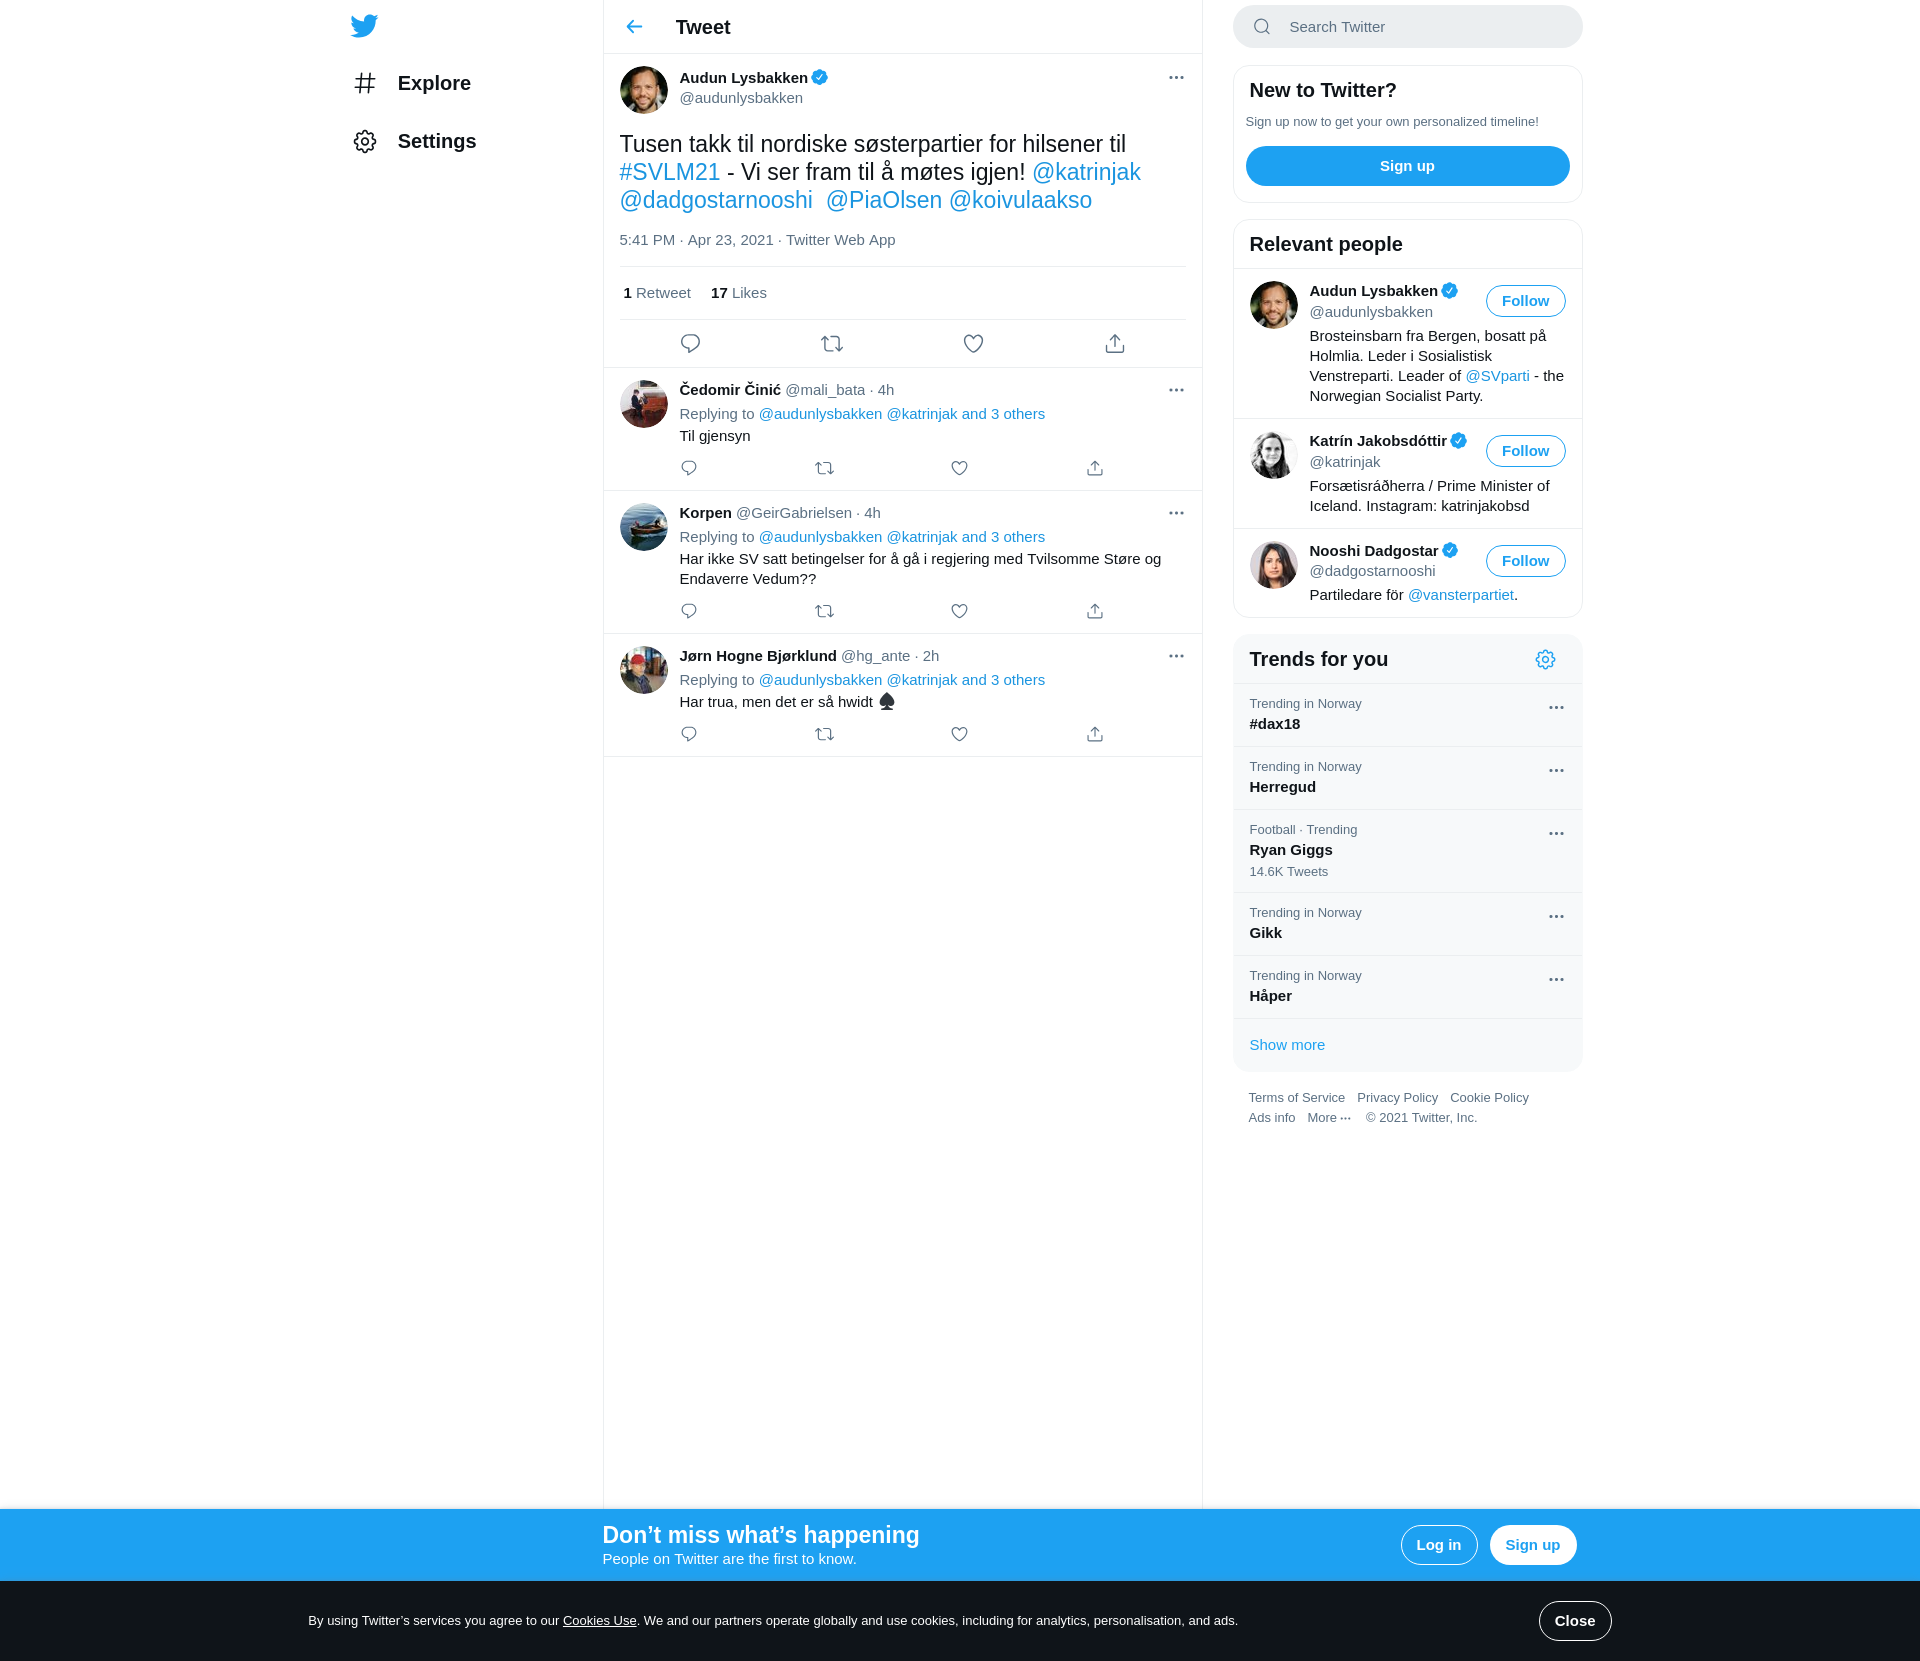
Task: Open the #SVLM21 hashtag link
Action: point(669,172)
